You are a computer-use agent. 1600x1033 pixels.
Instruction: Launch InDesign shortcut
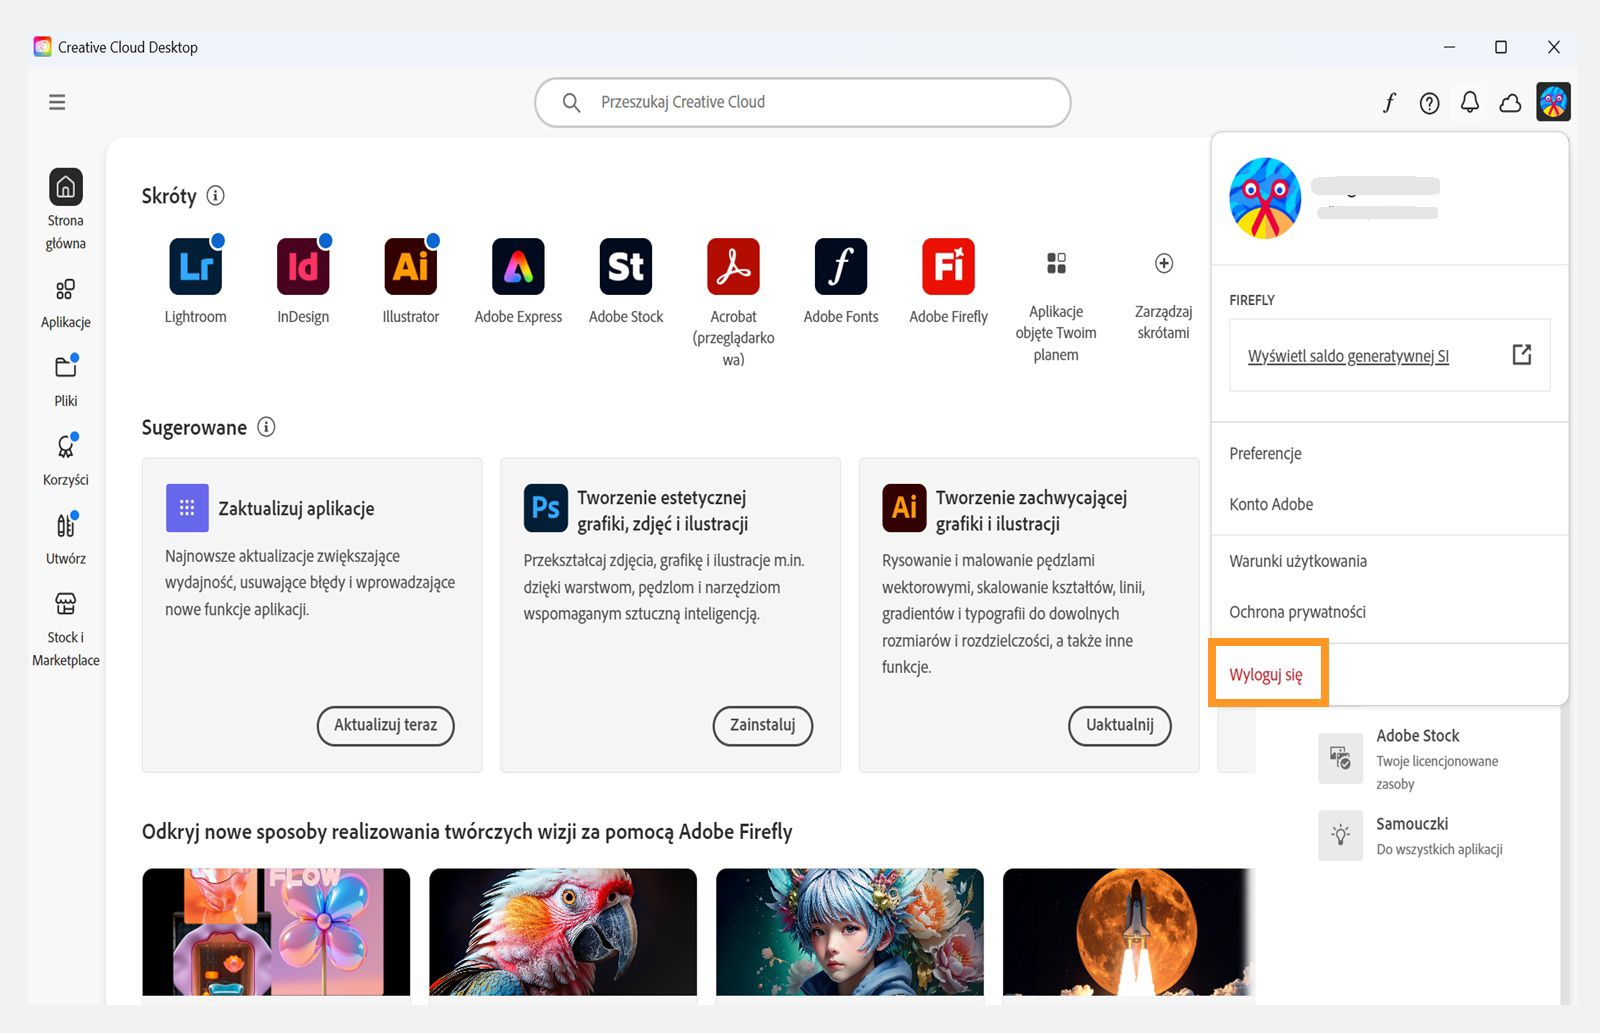[x=303, y=266]
